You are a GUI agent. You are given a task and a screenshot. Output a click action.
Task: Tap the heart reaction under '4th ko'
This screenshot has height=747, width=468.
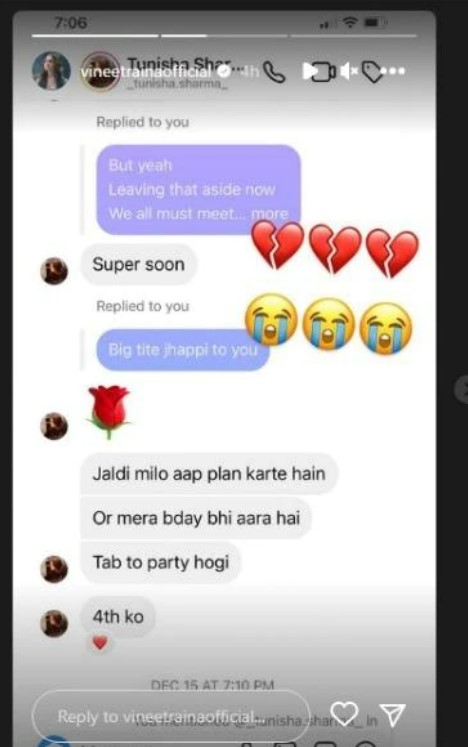[x=100, y=643]
